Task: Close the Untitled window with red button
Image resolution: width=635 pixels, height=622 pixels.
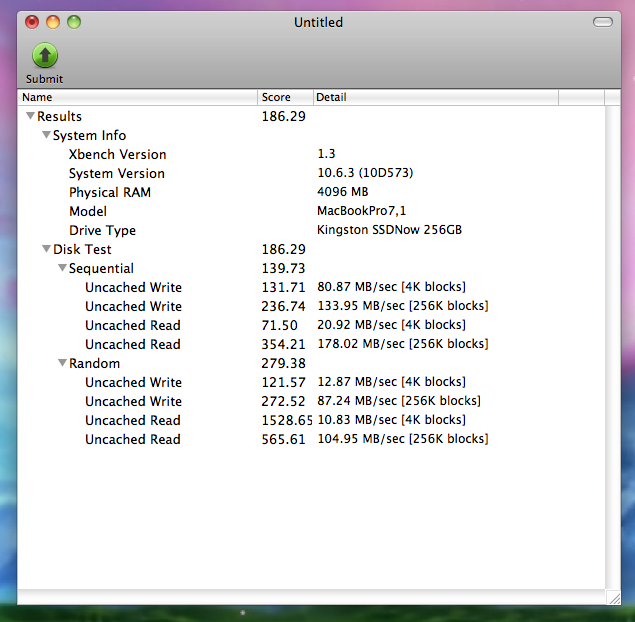Action: [32, 22]
